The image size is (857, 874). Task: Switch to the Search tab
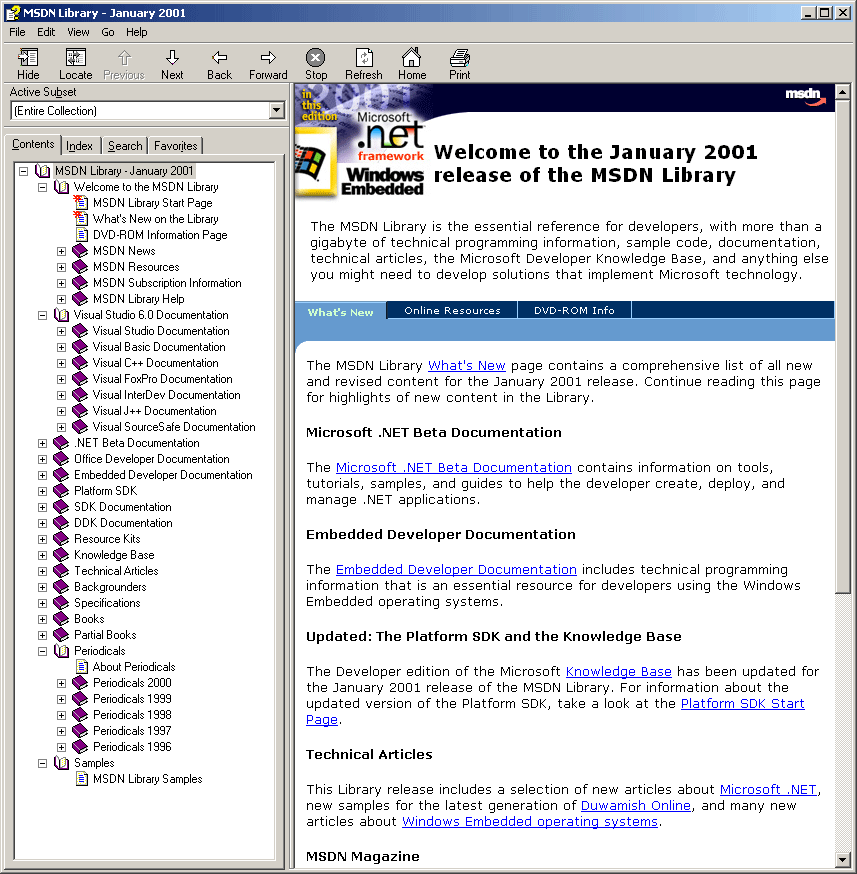[125, 145]
